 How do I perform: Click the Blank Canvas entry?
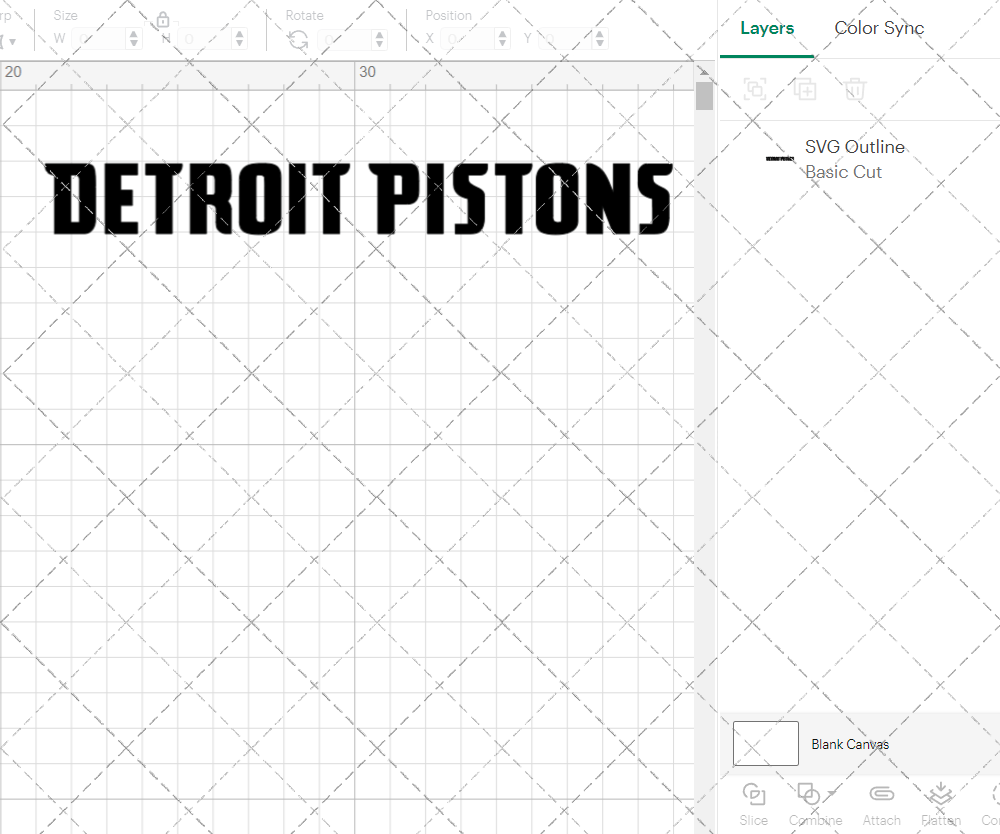[851, 744]
